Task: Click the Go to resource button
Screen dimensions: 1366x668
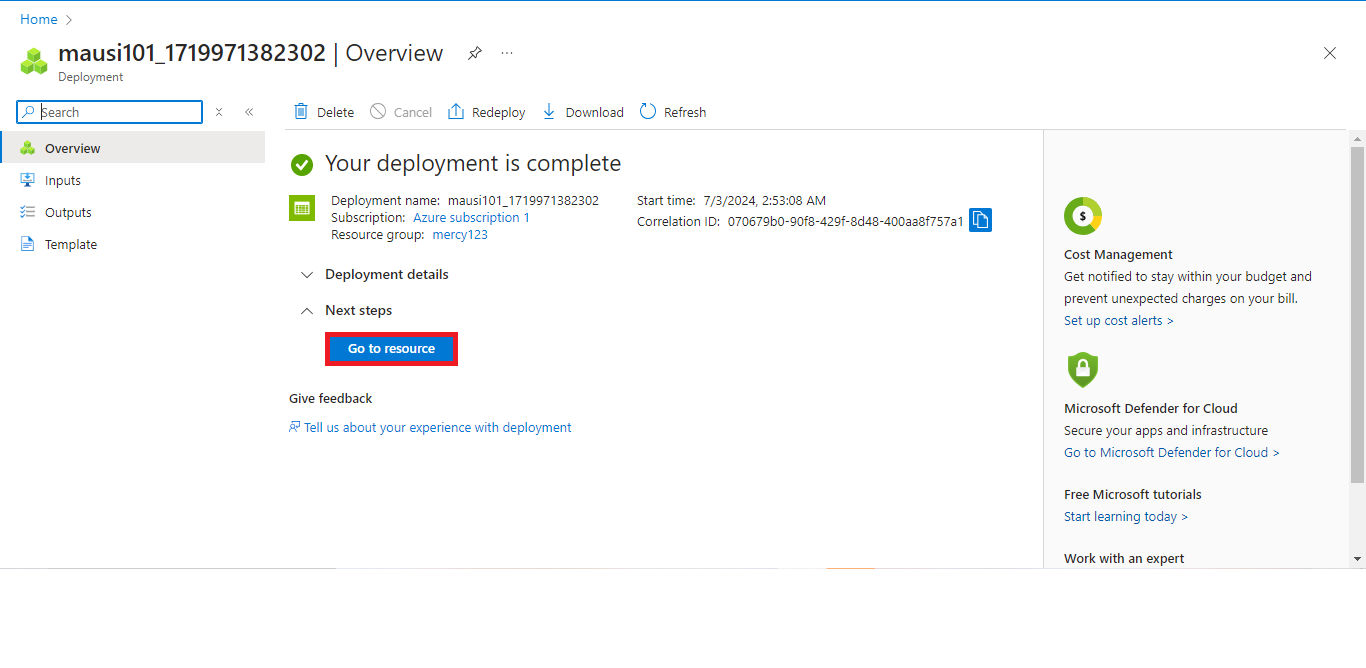Action: [x=391, y=349]
